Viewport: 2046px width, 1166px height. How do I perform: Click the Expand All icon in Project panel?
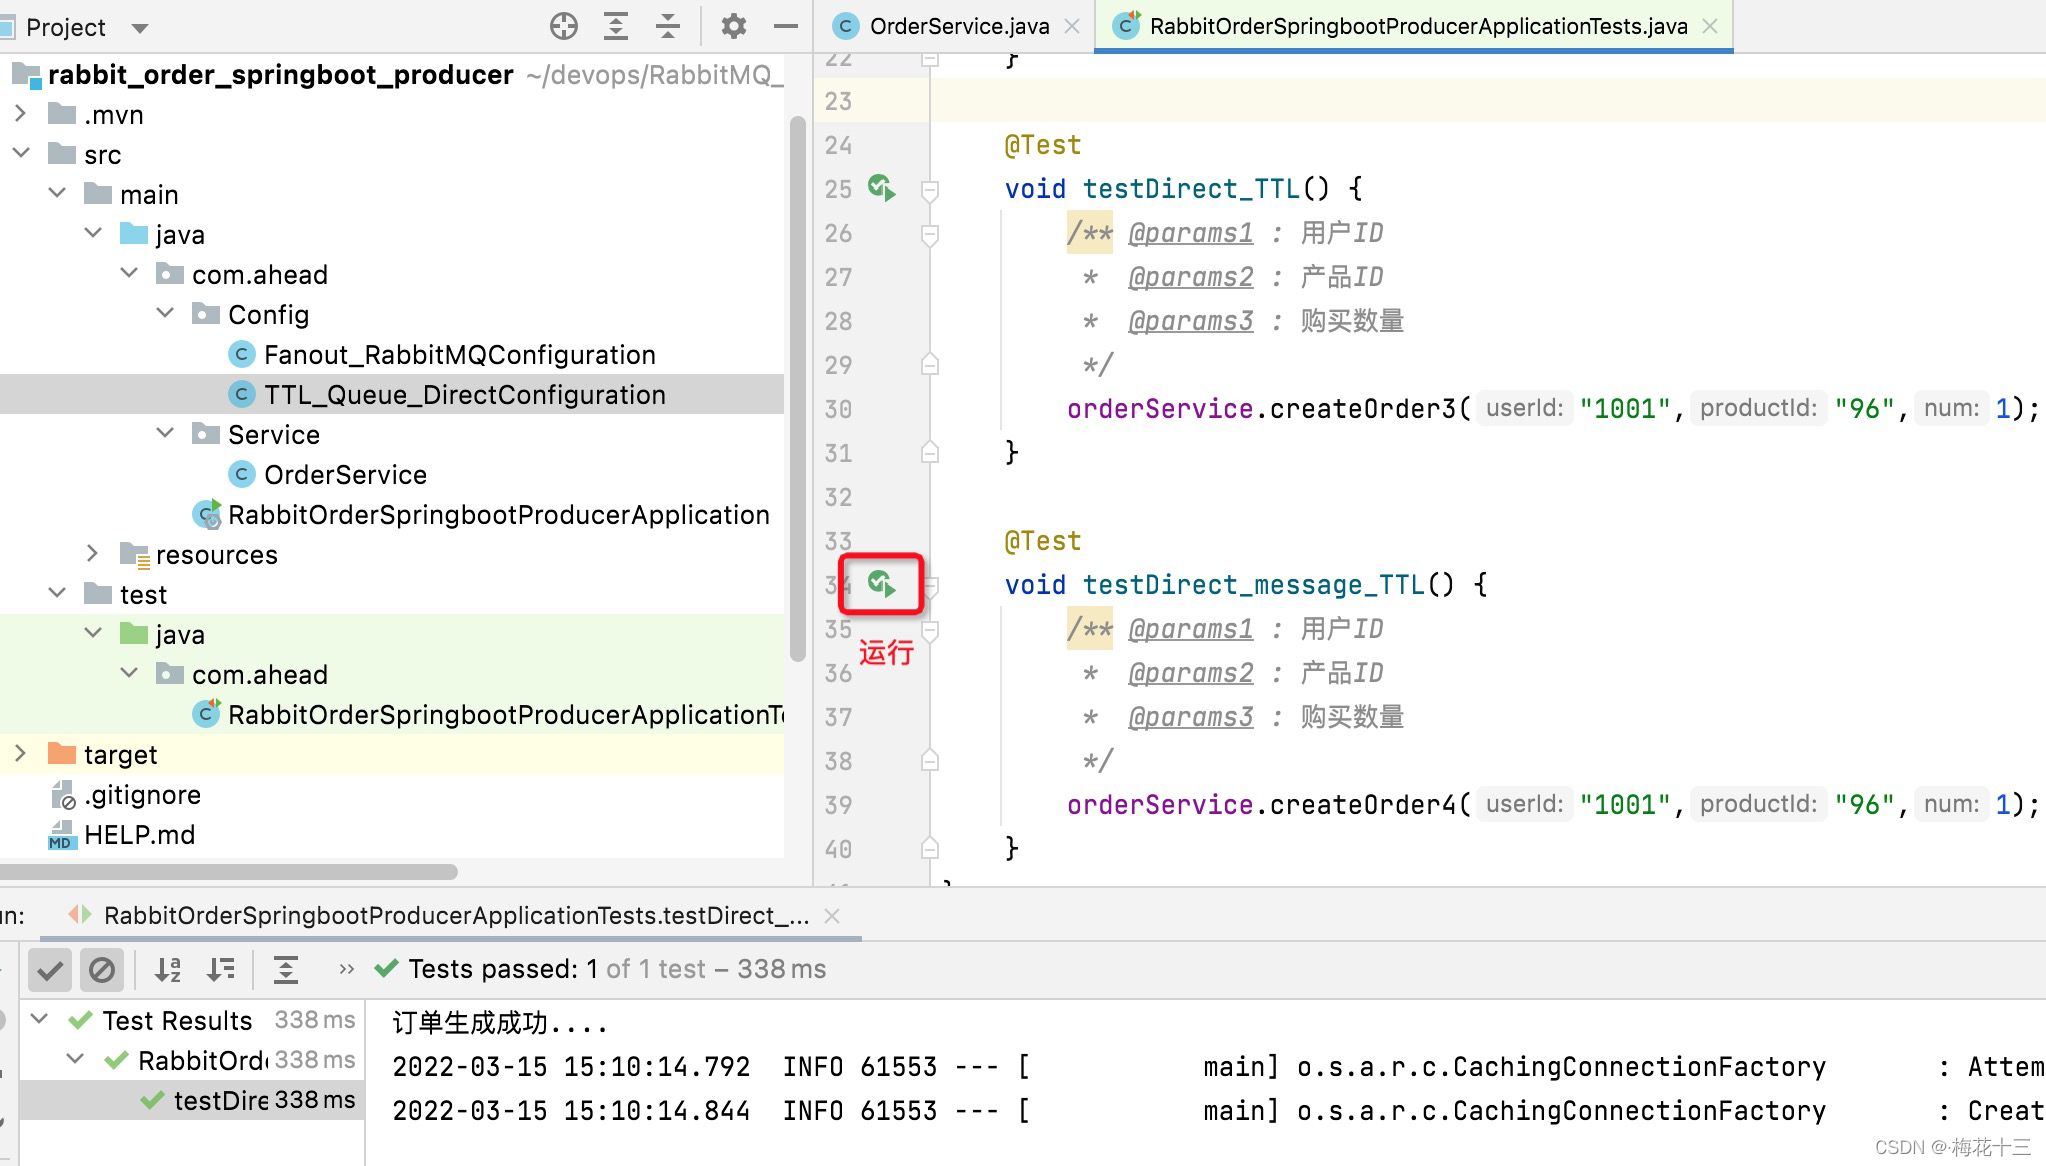616,26
